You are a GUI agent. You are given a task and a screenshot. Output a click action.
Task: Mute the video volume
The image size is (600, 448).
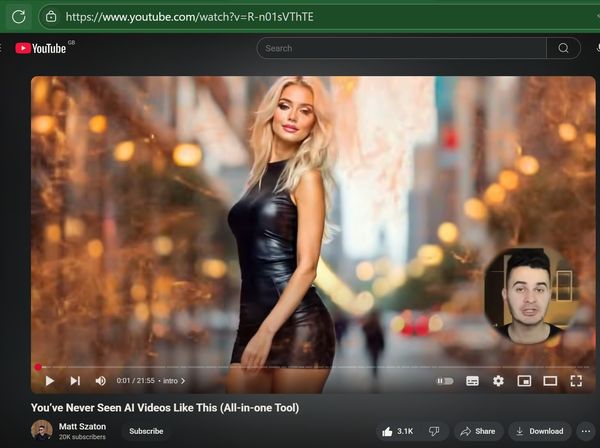coord(100,381)
